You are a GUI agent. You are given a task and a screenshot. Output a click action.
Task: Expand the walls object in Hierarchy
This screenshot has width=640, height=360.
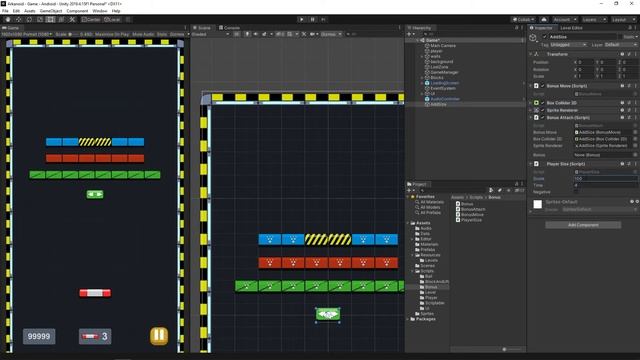click(422, 56)
